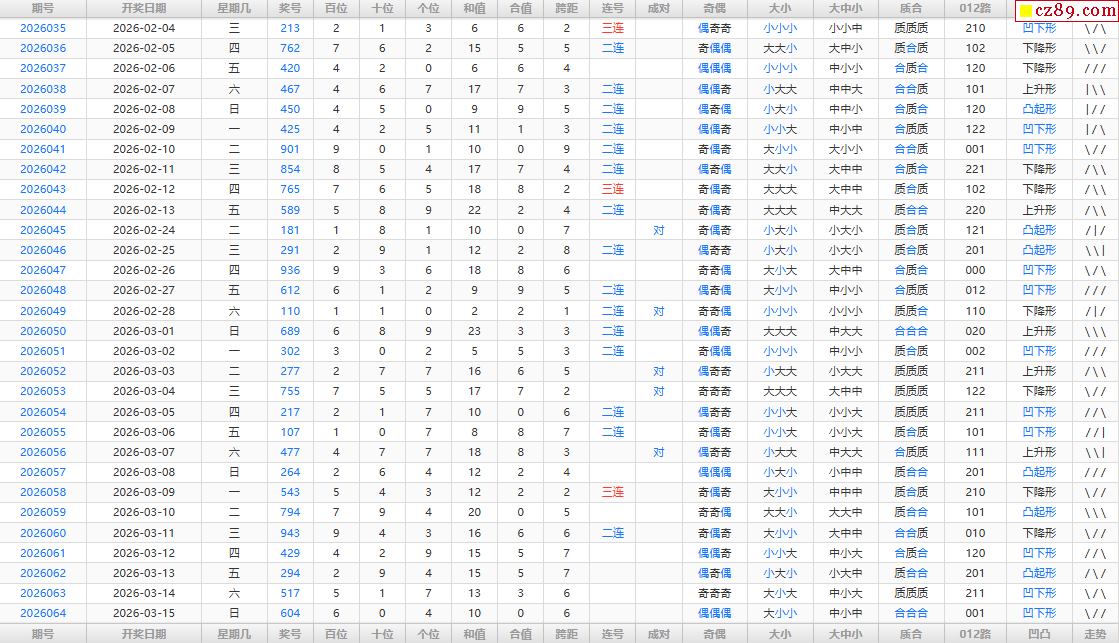Click the cz89.com logo

[x=1063, y=11]
